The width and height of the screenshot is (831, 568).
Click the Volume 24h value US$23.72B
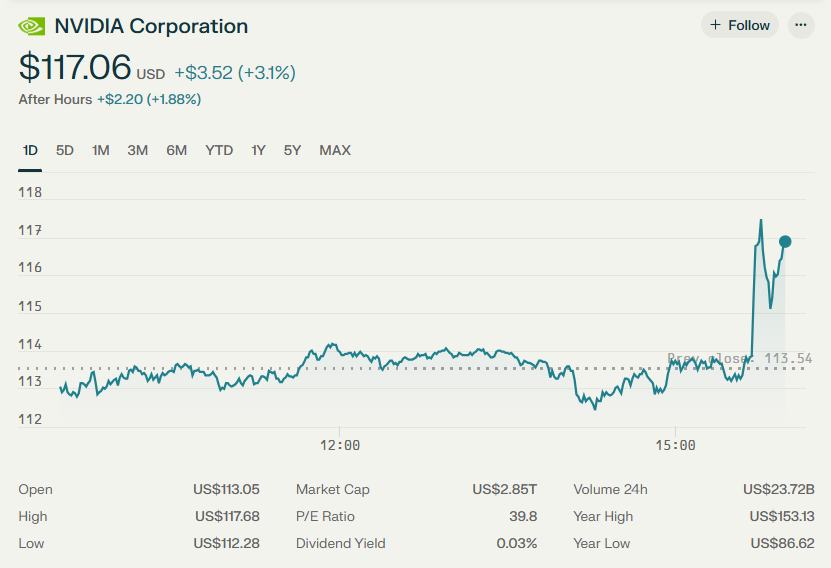pyautogui.click(x=779, y=489)
